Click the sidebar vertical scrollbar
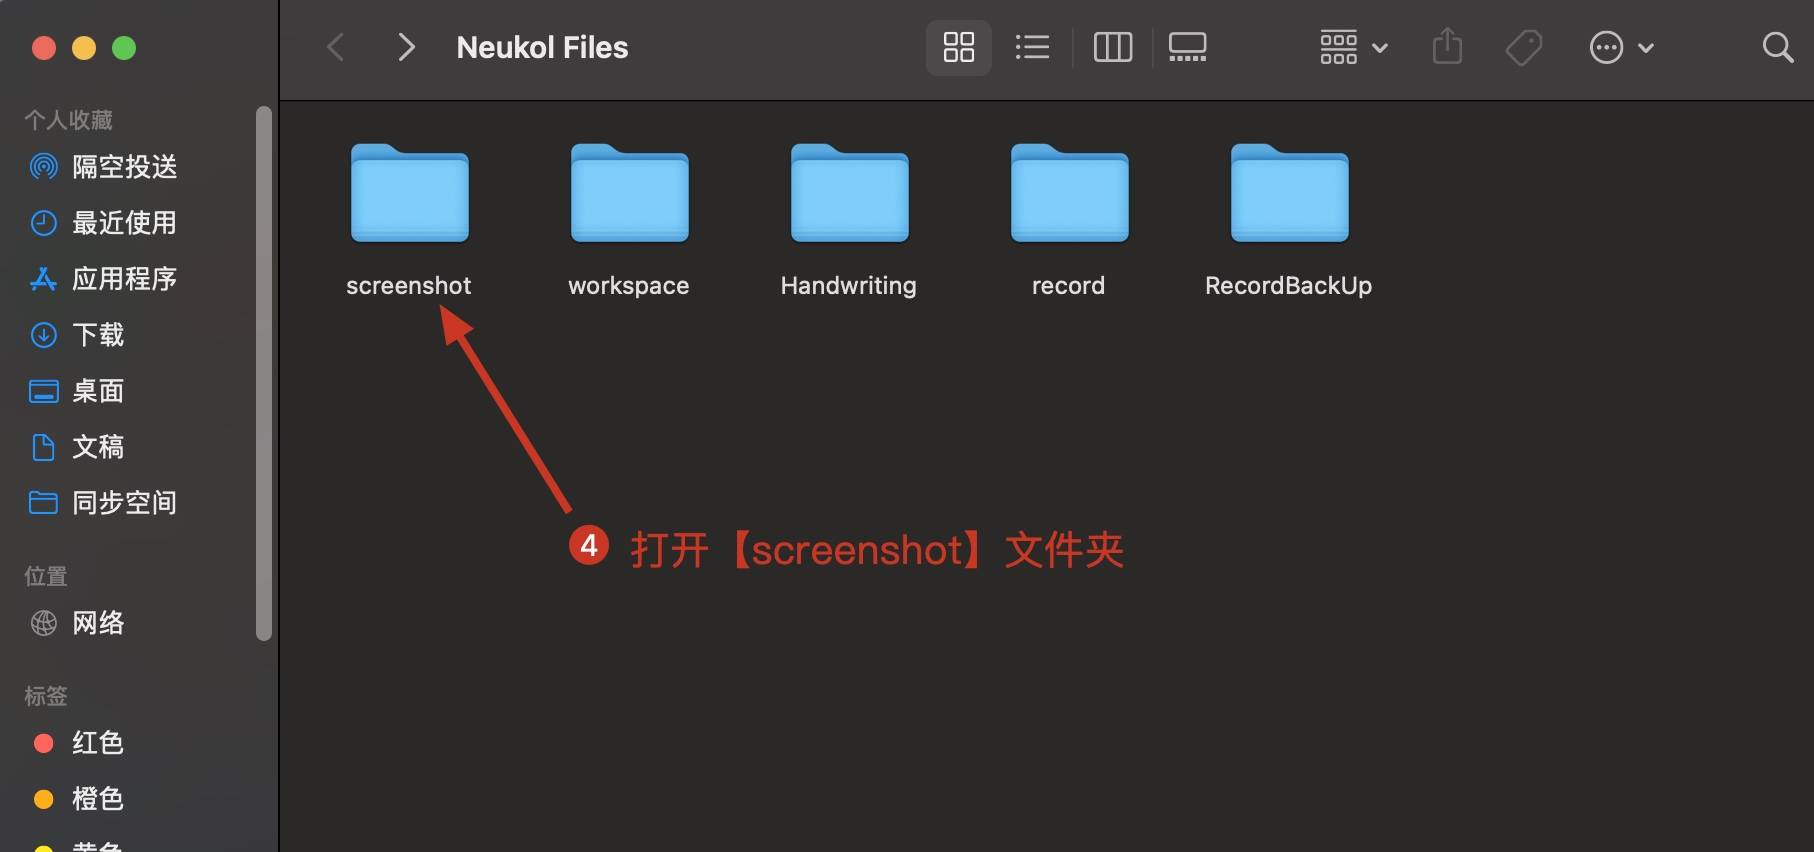Screen dimensions: 1814x852 click(263, 372)
